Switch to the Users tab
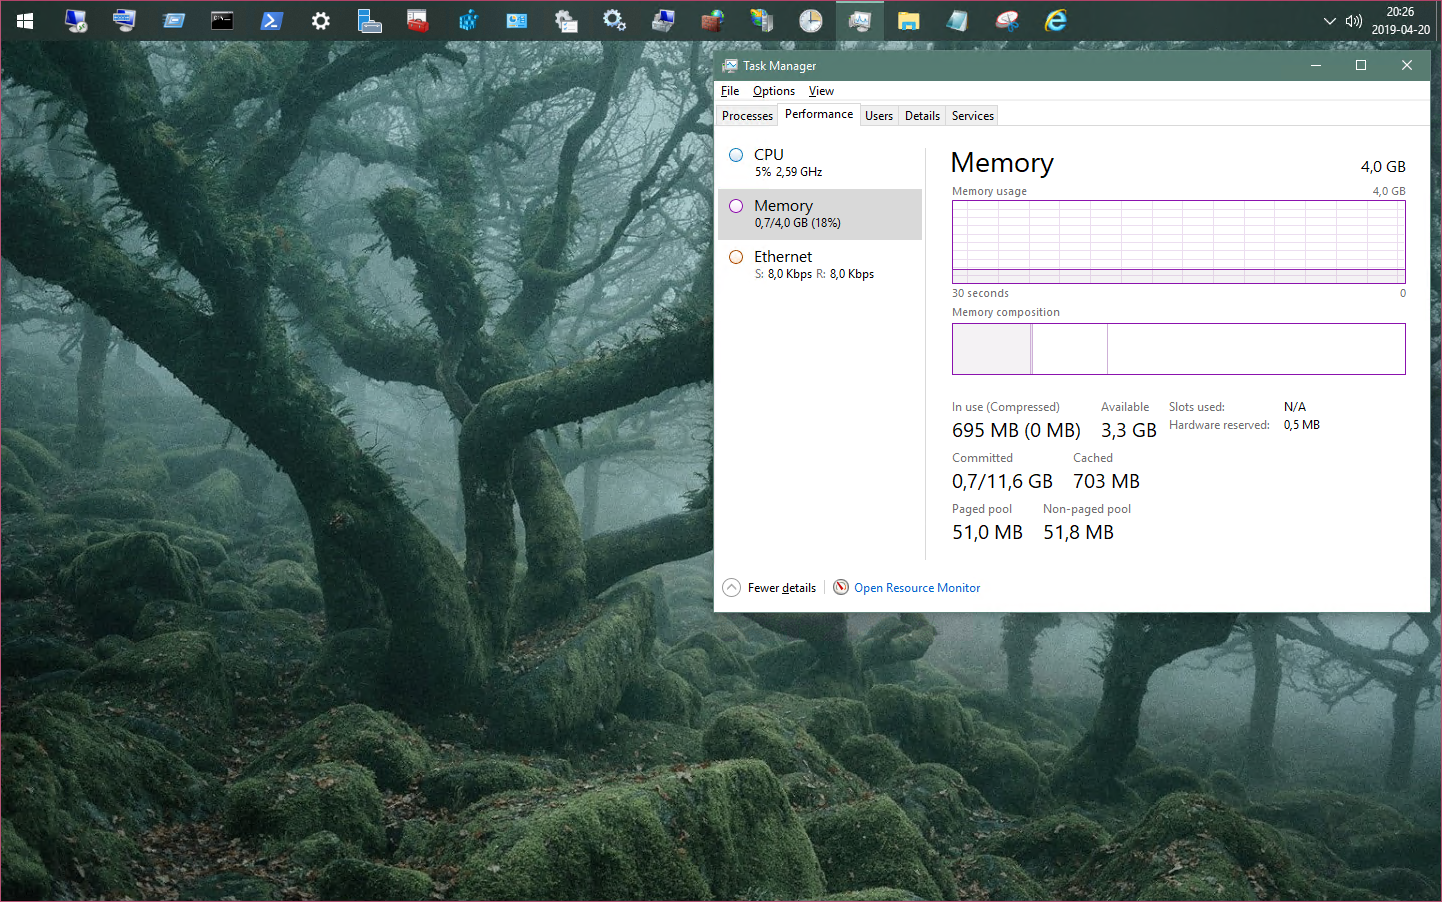The image size is (1442, 902). (879, 116)
